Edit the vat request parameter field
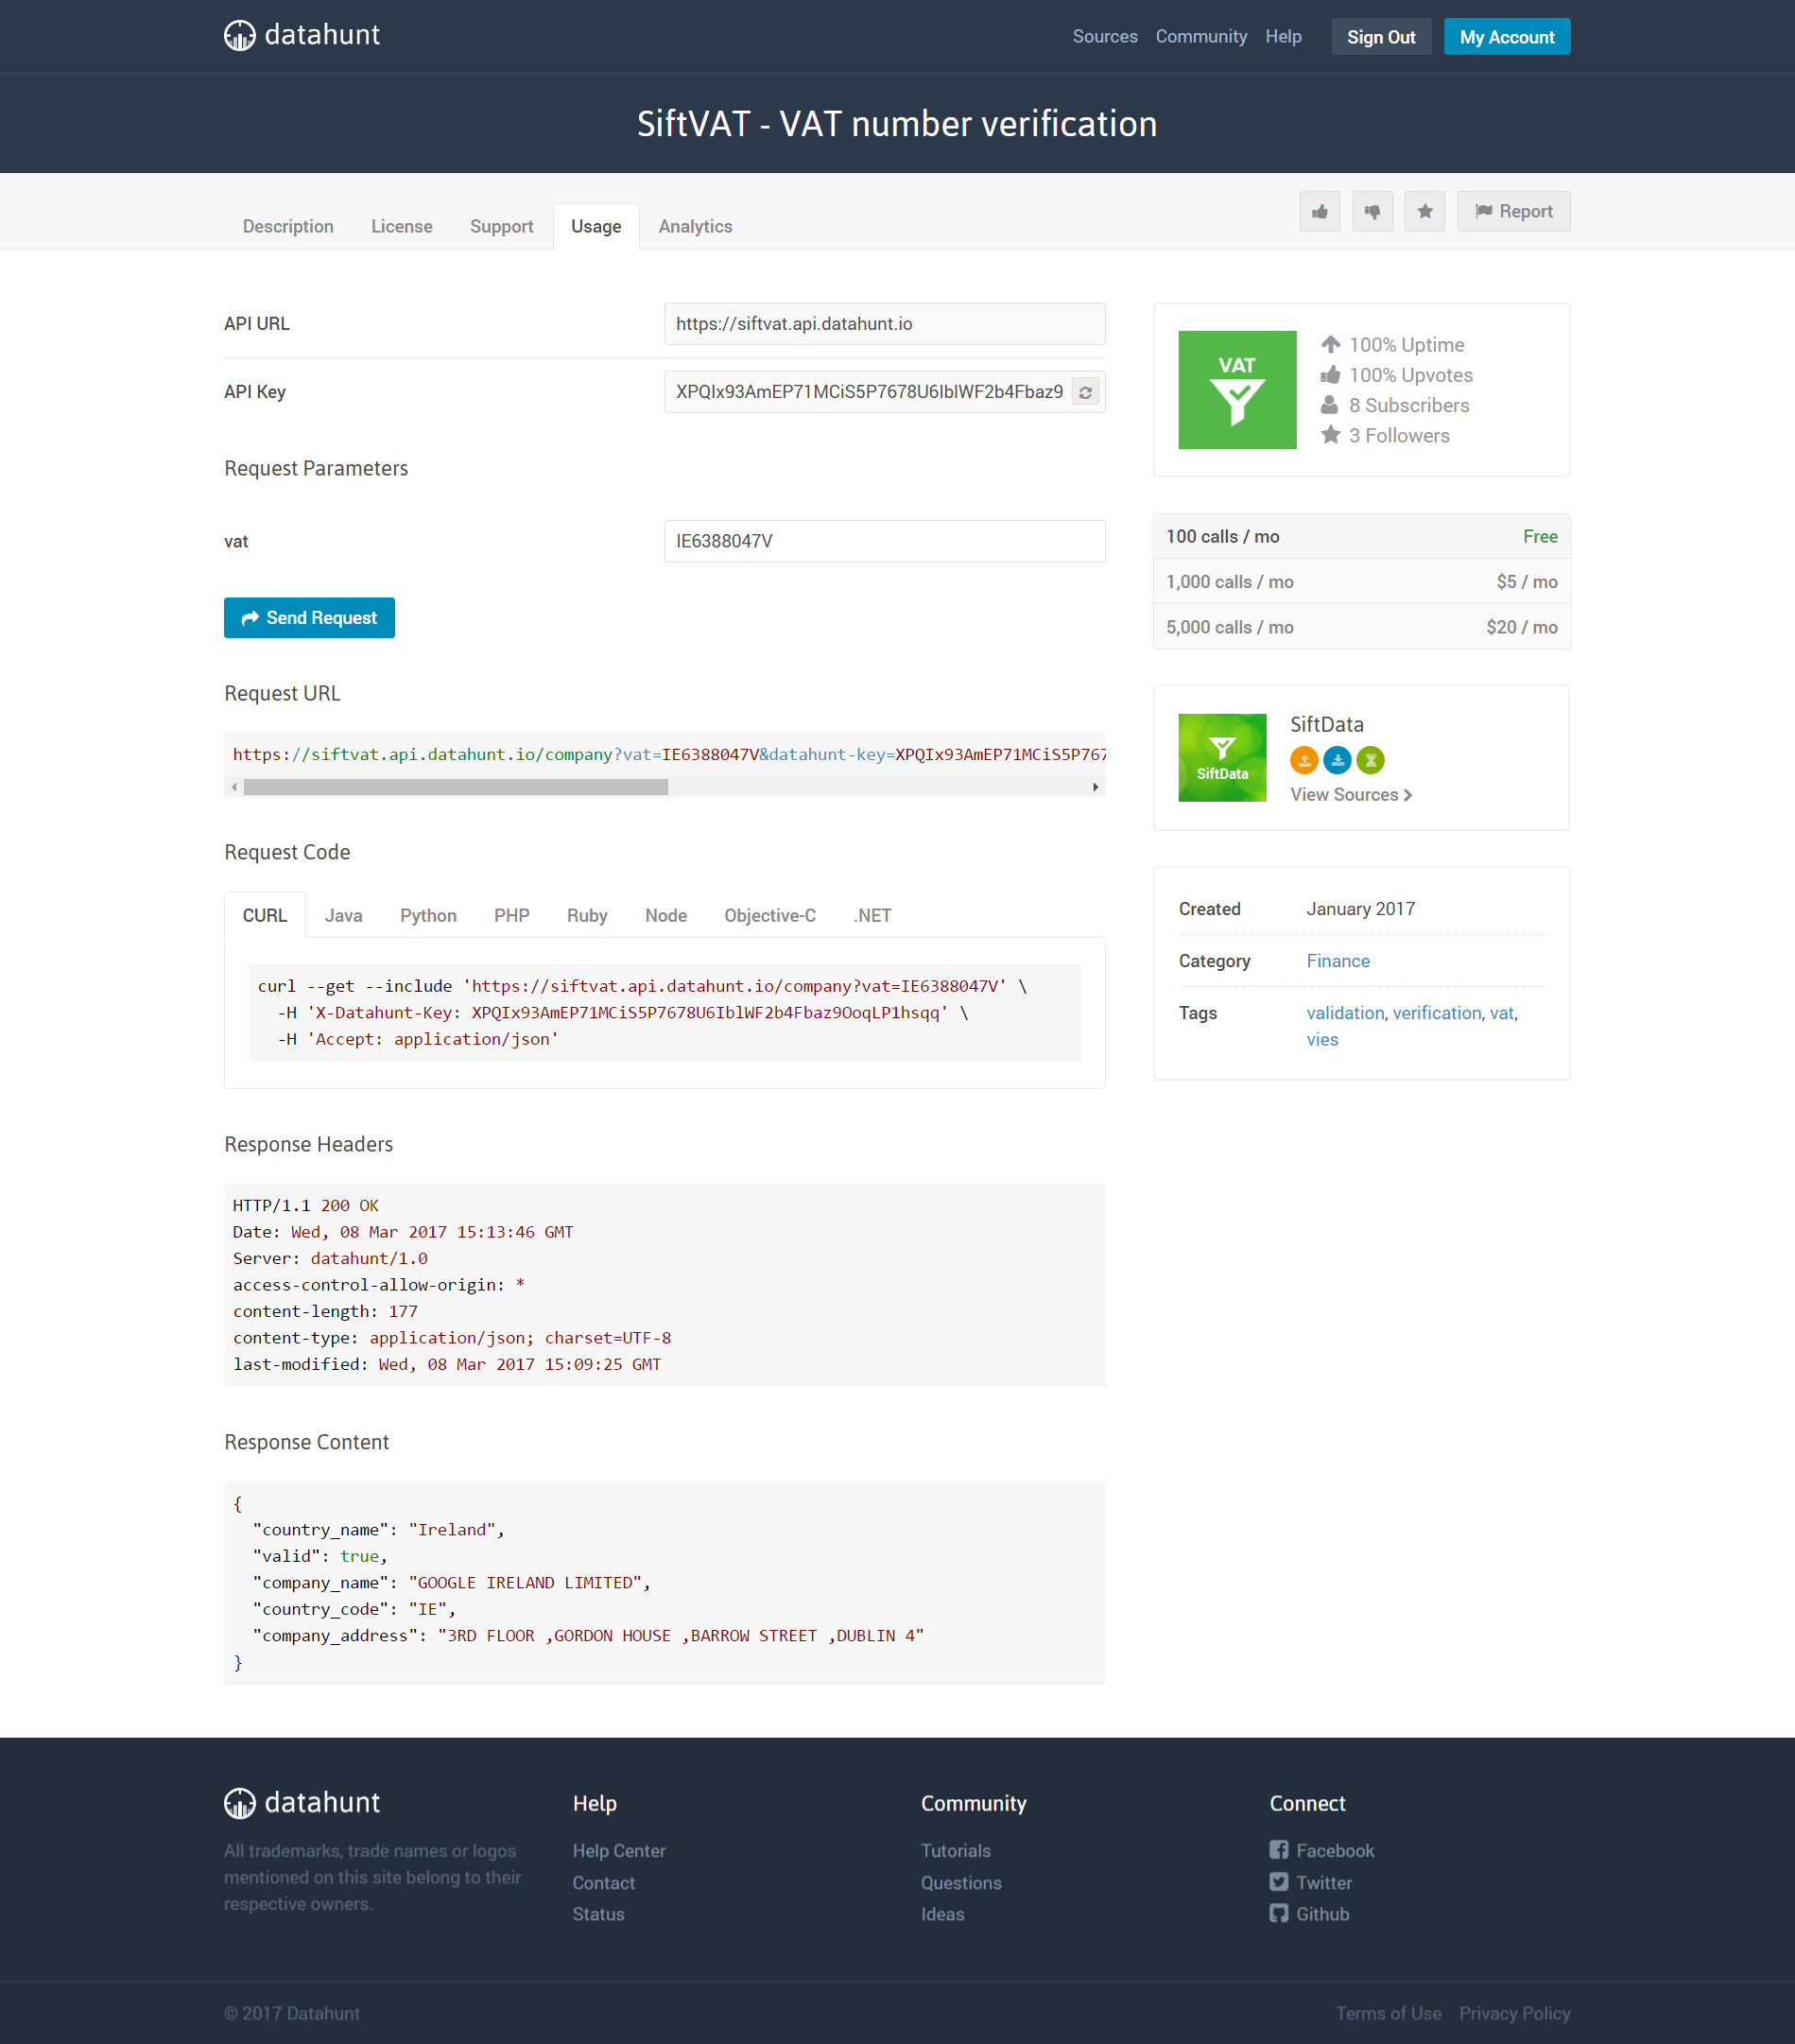Image resolution: width=1795 pixels, height=2044 pixels. pyautogui.click(x=884, y=541)
